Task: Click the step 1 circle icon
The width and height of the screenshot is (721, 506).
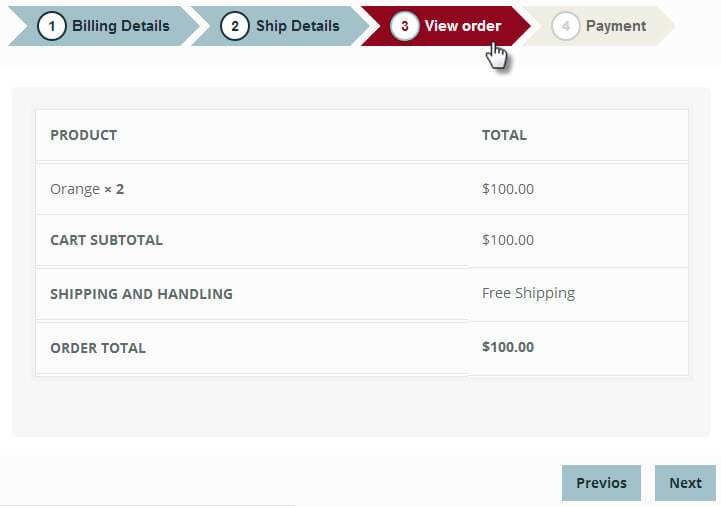Action: point(52,26)
